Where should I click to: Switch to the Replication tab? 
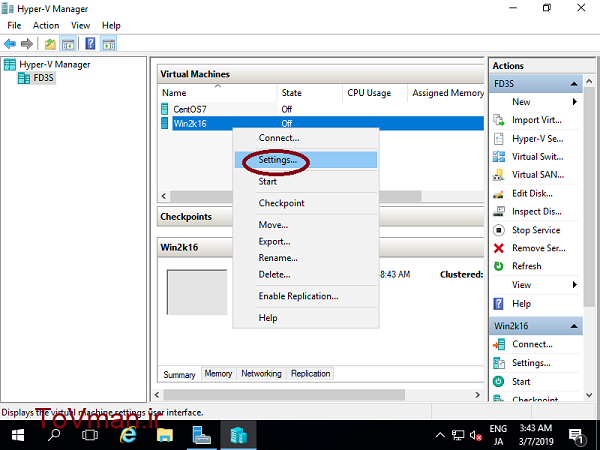310,373
